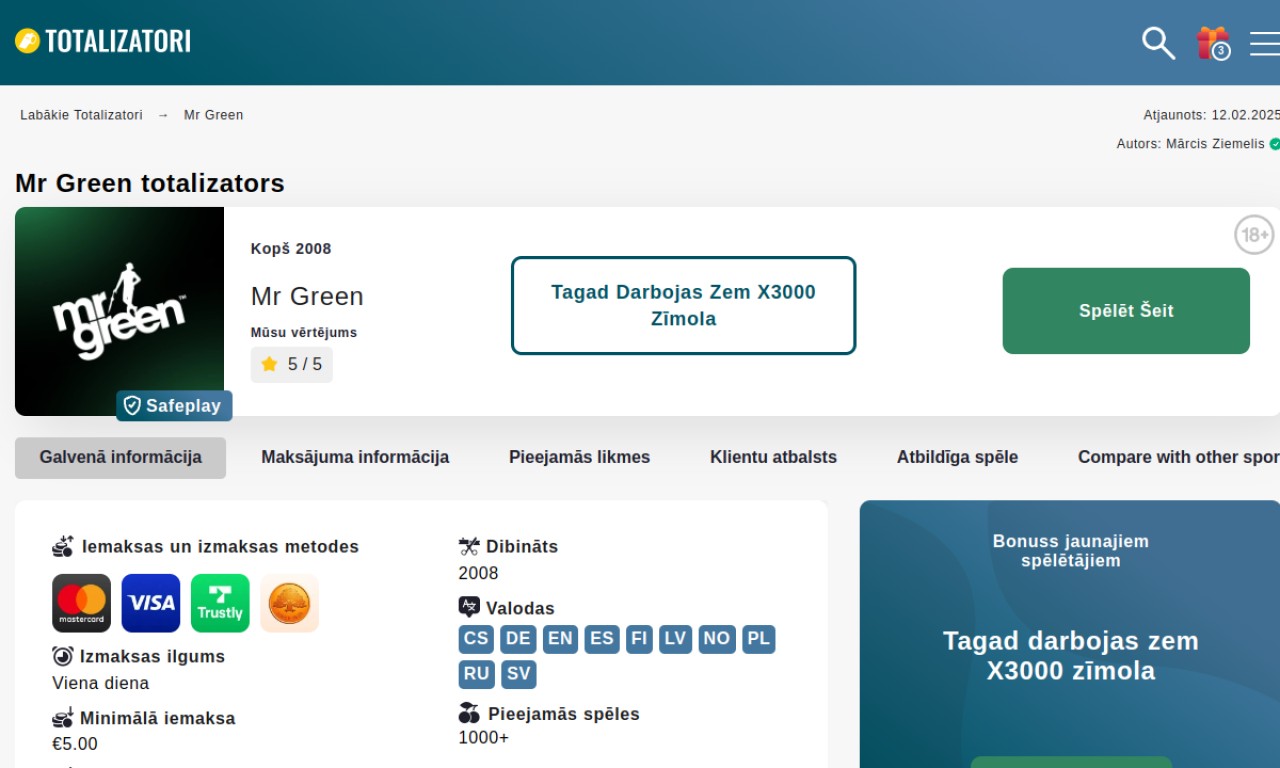Viewport: 1280px width, 768px height.
Task: Click the coins icon beside Iemaksas un izmaksas metodes
Action: [63, 547]
